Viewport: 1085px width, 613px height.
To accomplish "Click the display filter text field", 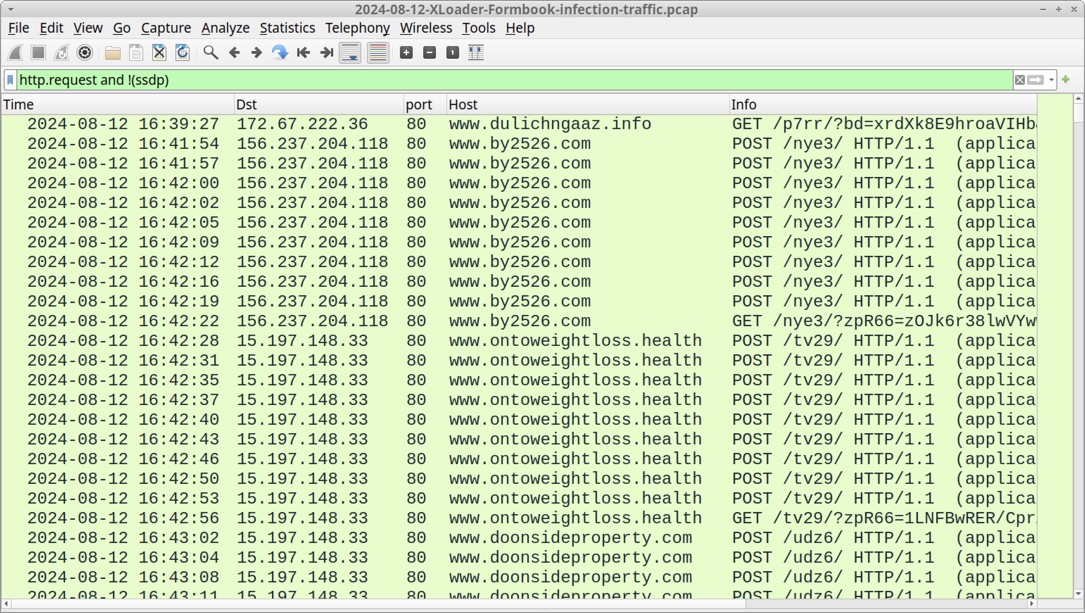I will click(515, 80).
